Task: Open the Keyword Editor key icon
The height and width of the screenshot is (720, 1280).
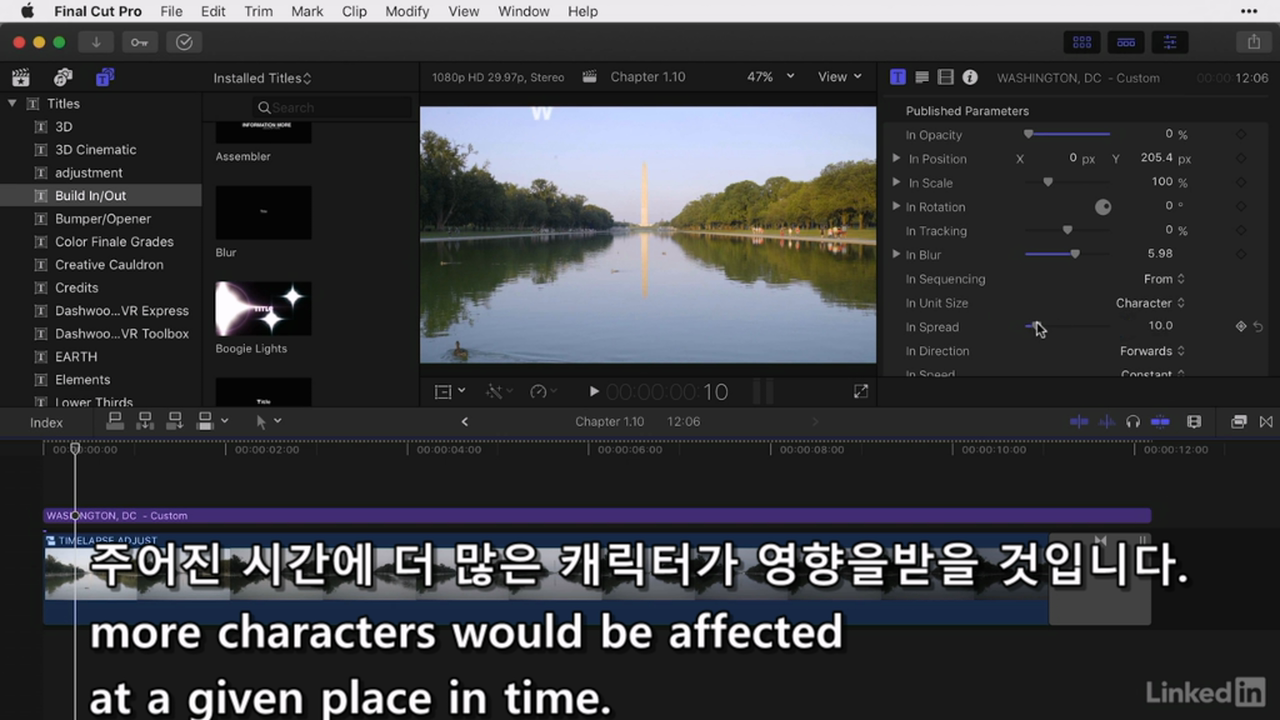Action: [139, 42]
